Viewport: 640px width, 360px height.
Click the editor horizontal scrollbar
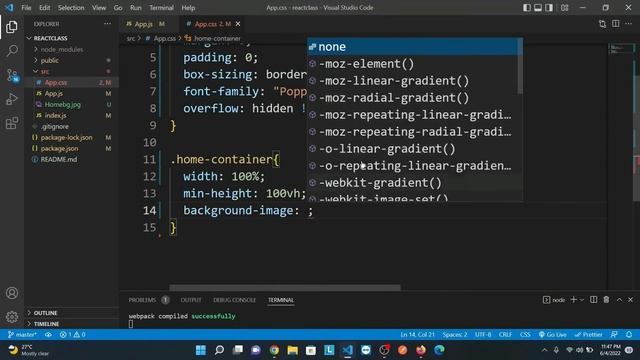(x=285, y=287)
